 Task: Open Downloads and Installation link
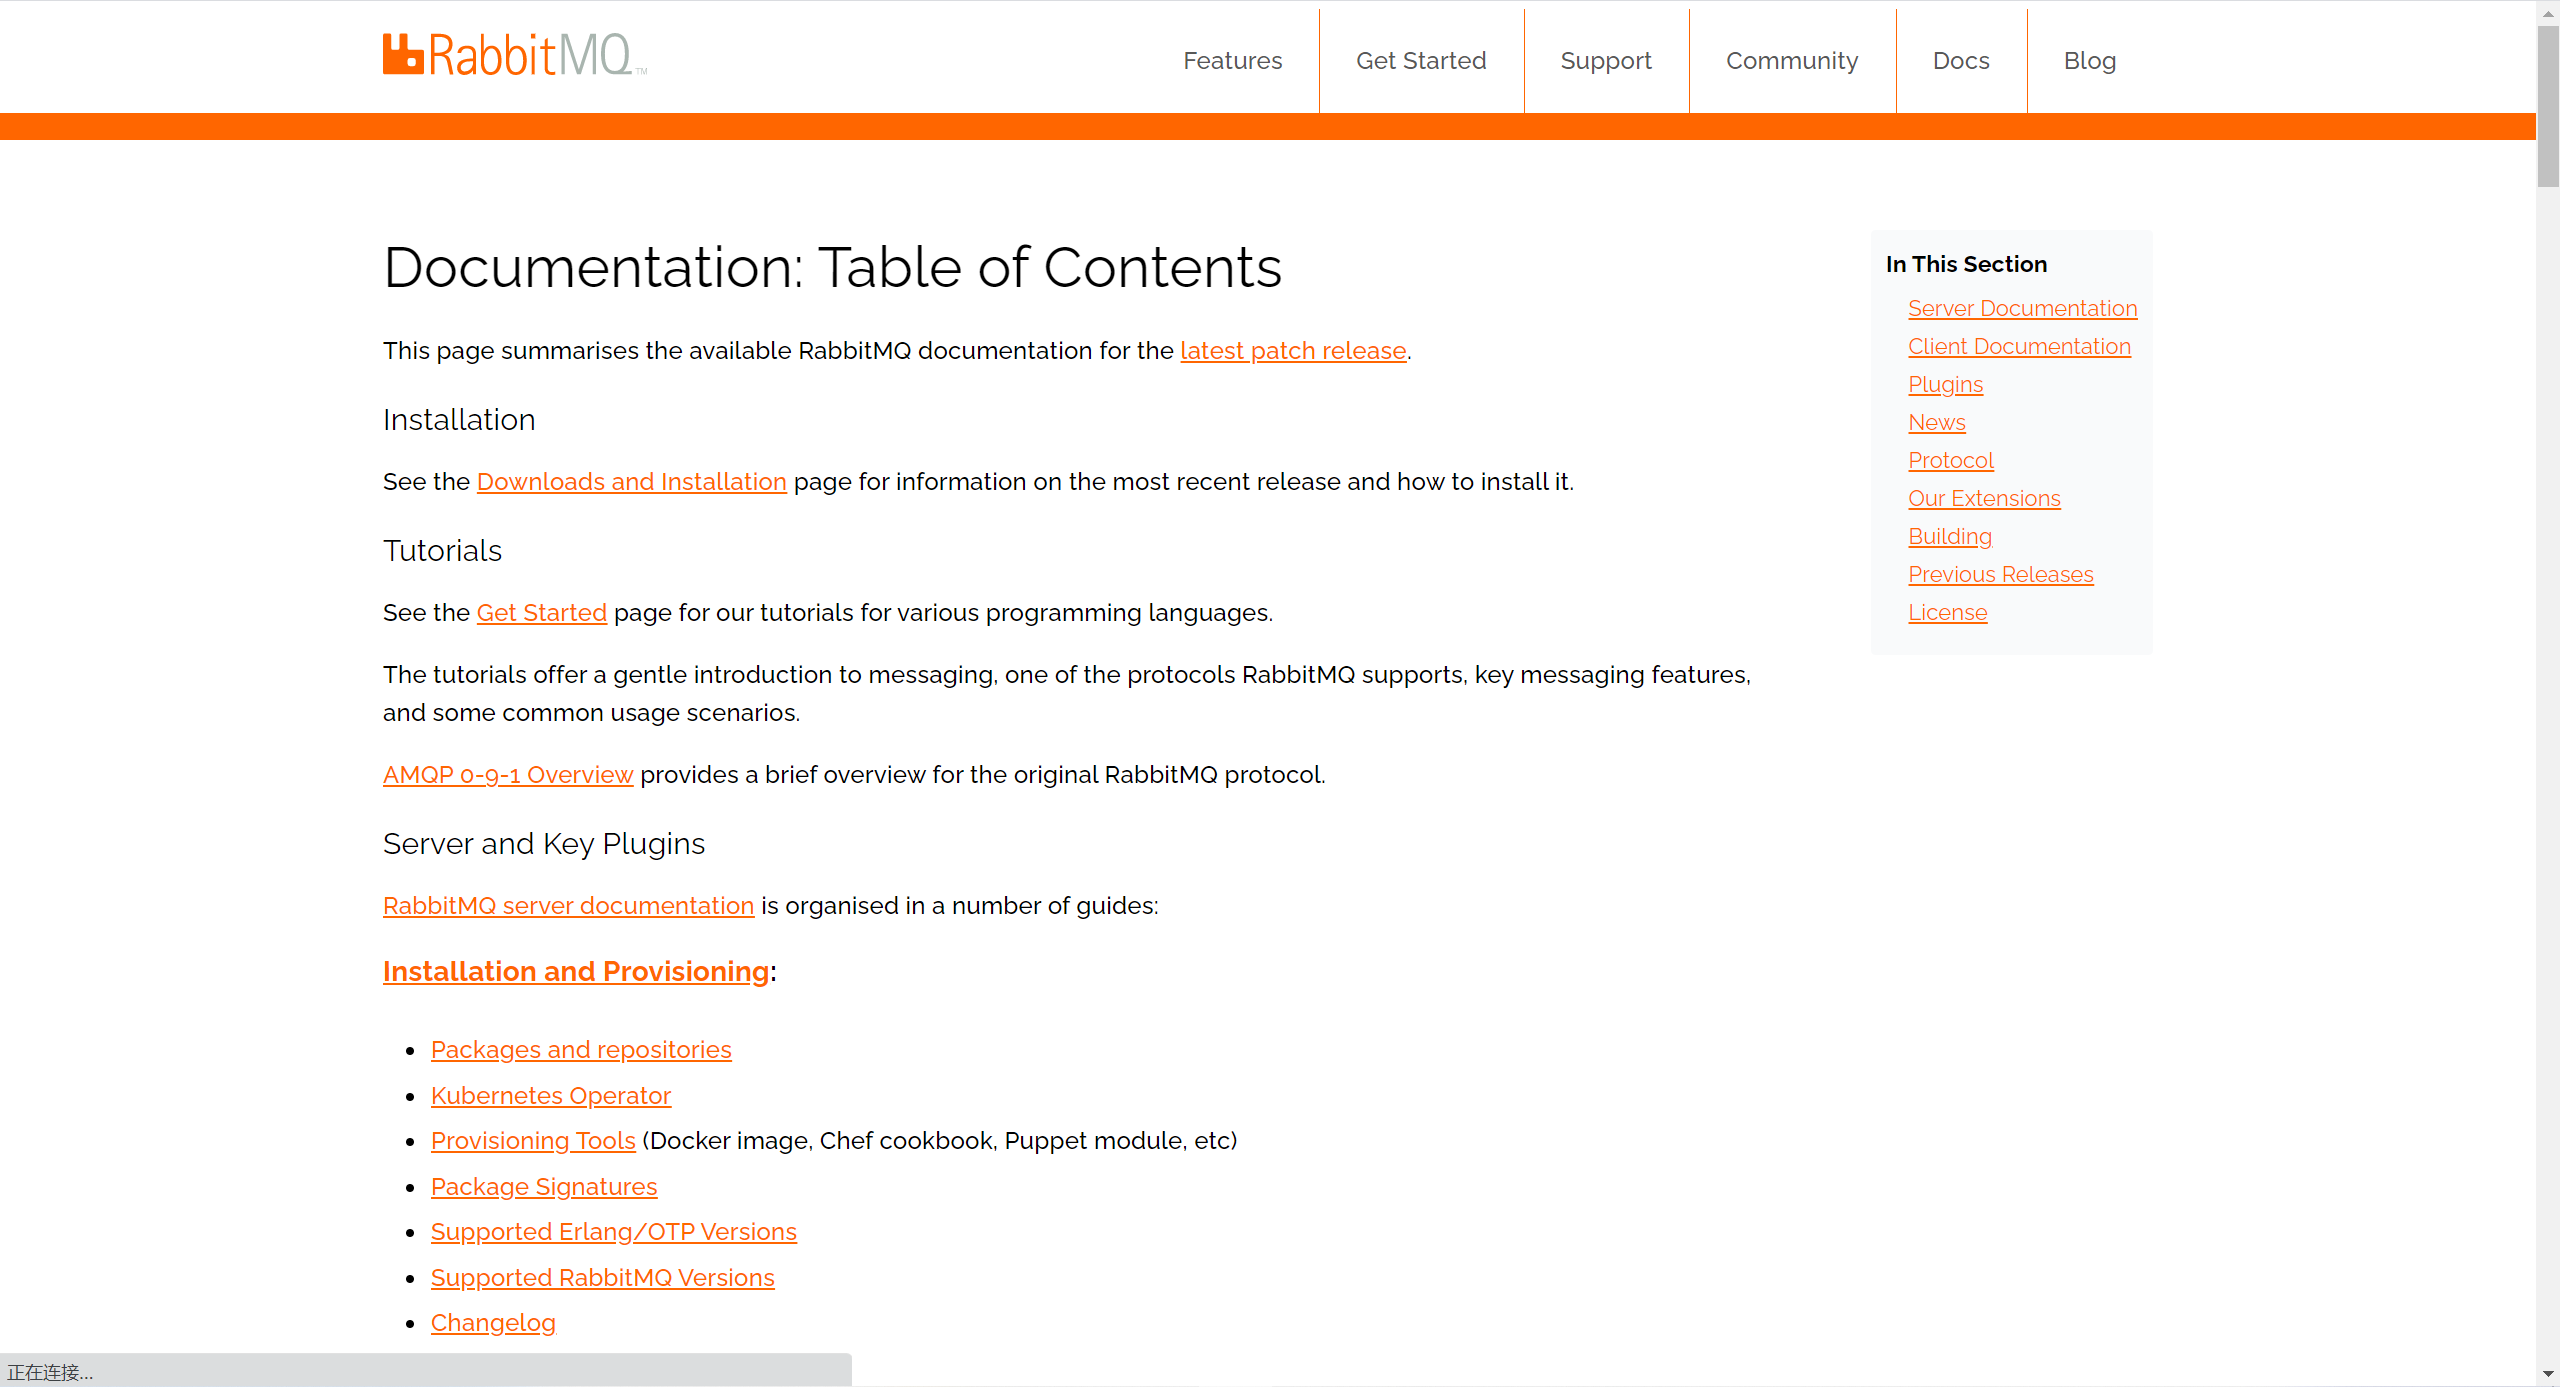point(632,482)
